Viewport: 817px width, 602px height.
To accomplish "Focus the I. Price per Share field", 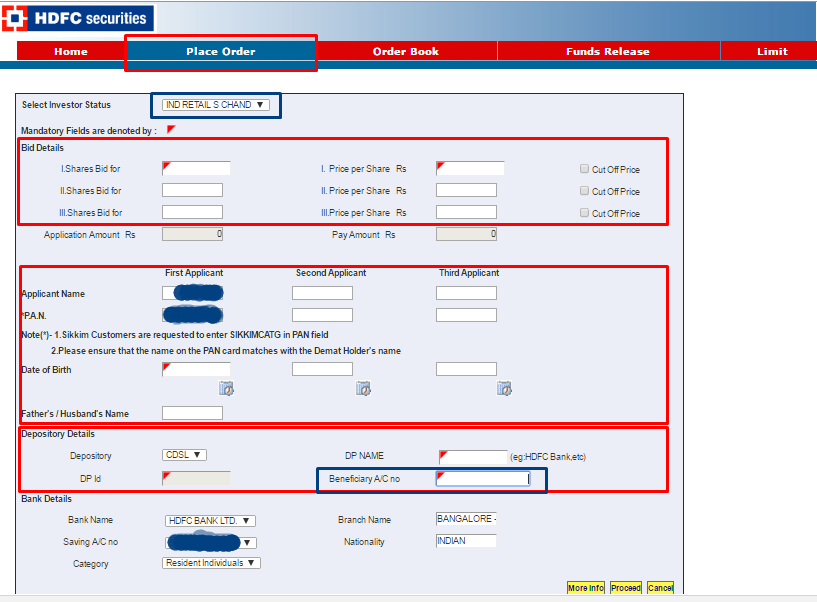I will (x=470, y=168).
